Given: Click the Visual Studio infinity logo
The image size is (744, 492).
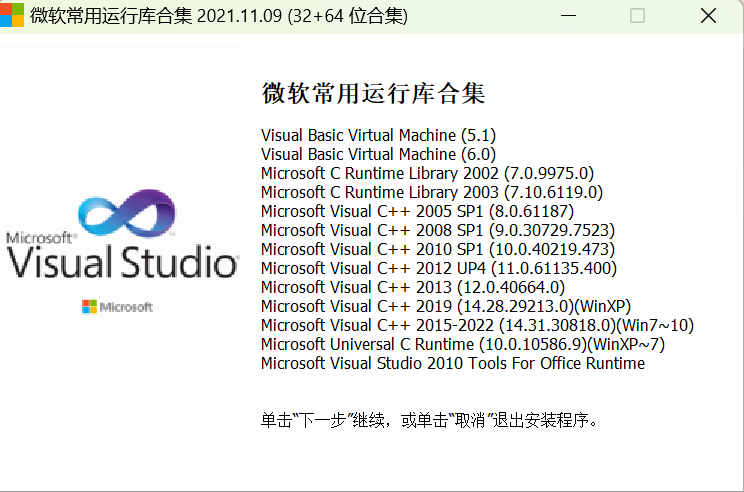Looking at the screenshot, I should pos(127,213).
